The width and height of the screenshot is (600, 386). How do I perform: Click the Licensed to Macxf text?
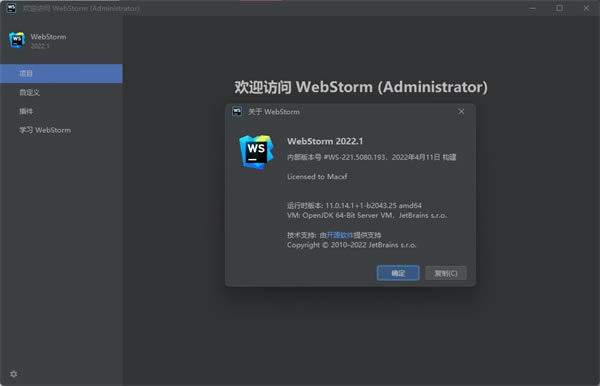(317, 176)
